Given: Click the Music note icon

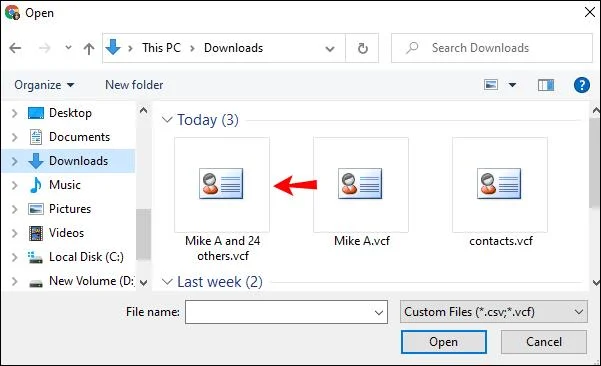Looking at the screenshot, I should coord(36,185).
